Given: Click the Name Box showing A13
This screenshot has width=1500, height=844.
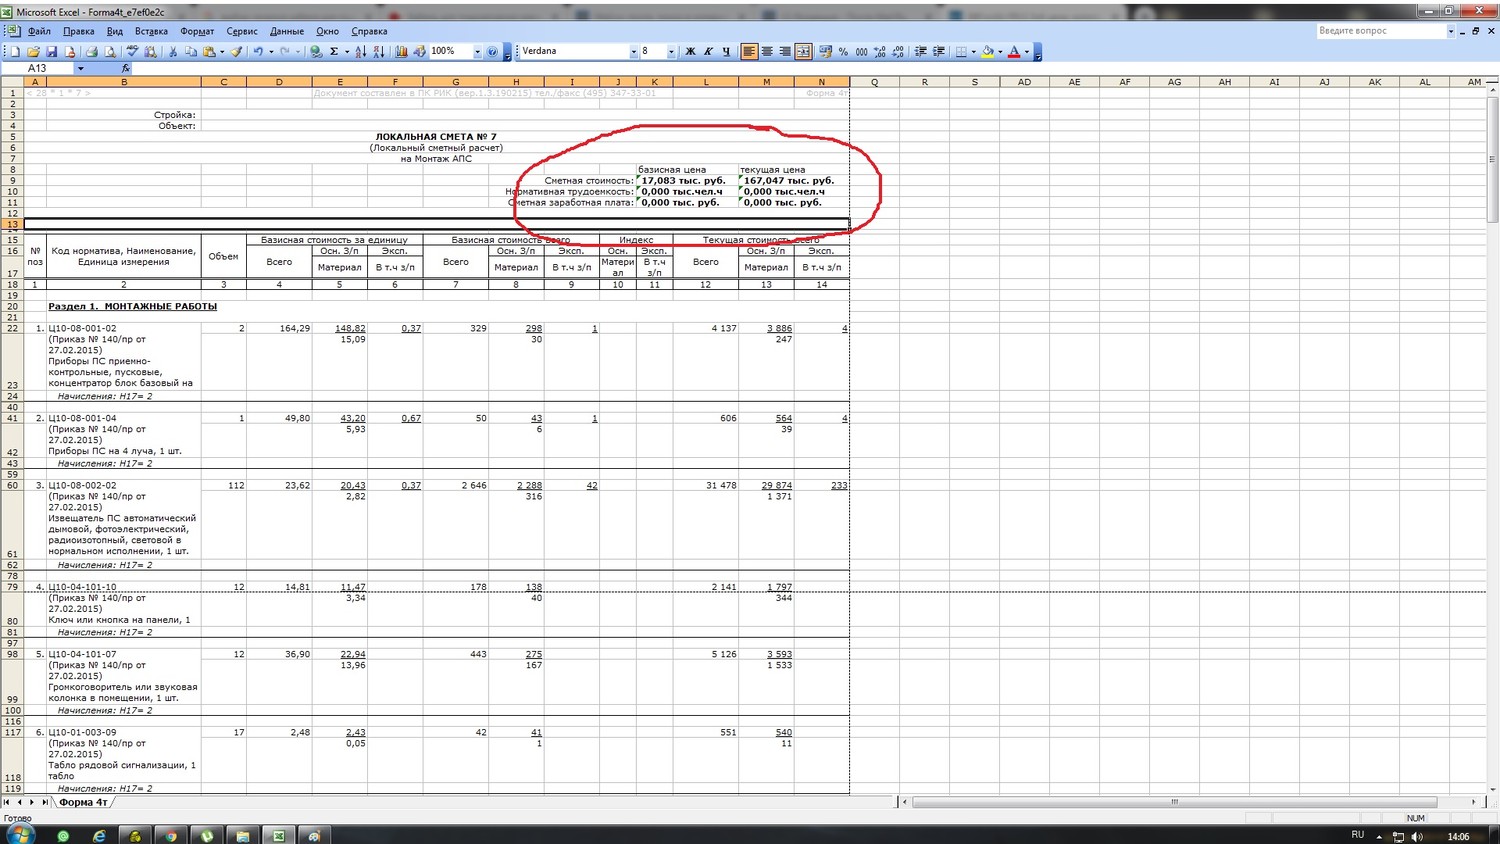Looking at the screenshot, I should click(x=38, y=68).
